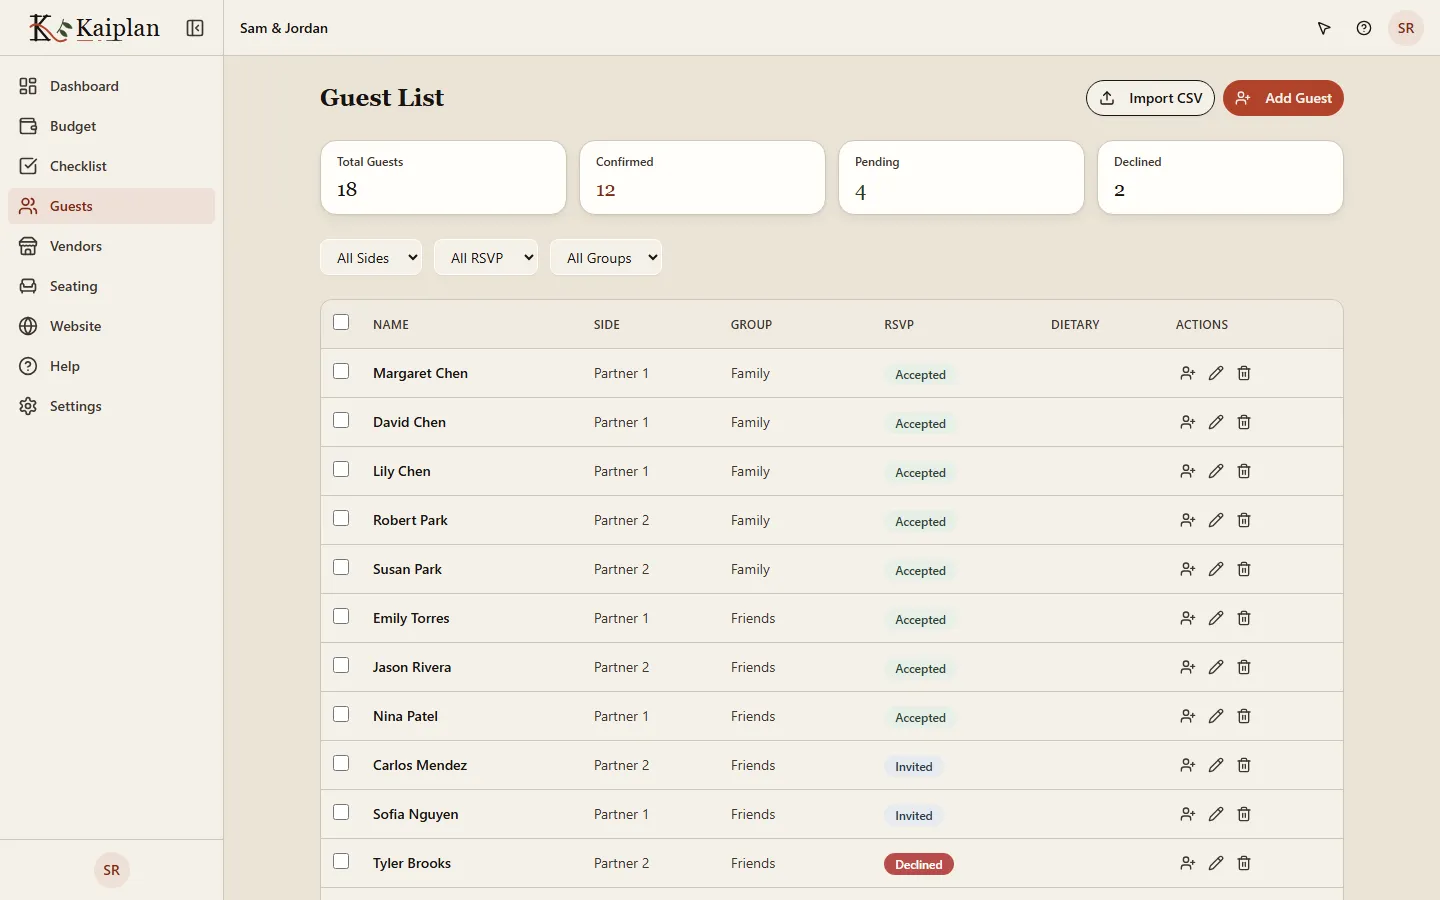Open the All RSVP filter dropdown
The height and width of the screenshot is (900, 1440).
click(486, 257)
